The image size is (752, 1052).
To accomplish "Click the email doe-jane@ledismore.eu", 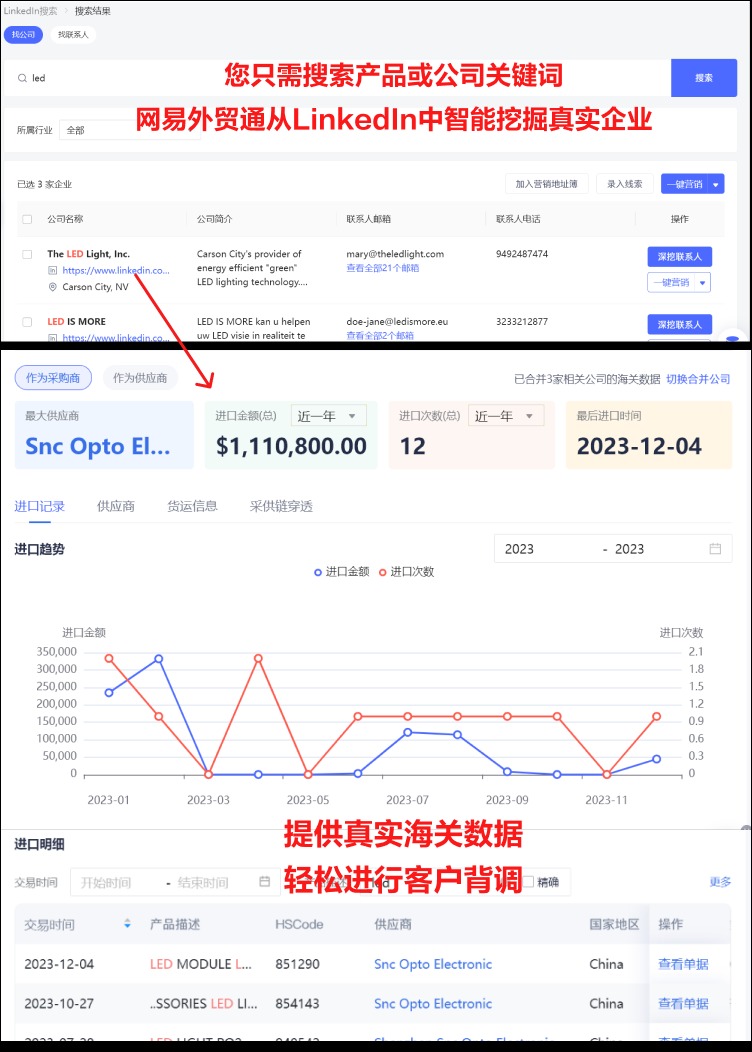I will tap(397, 322).
